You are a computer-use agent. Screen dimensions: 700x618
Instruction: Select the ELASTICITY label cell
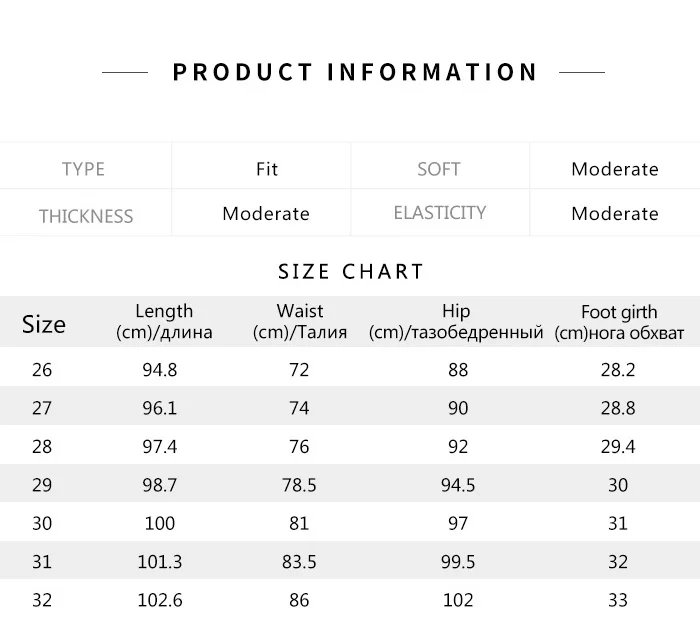pyautogui.click(x=440, y=213)
